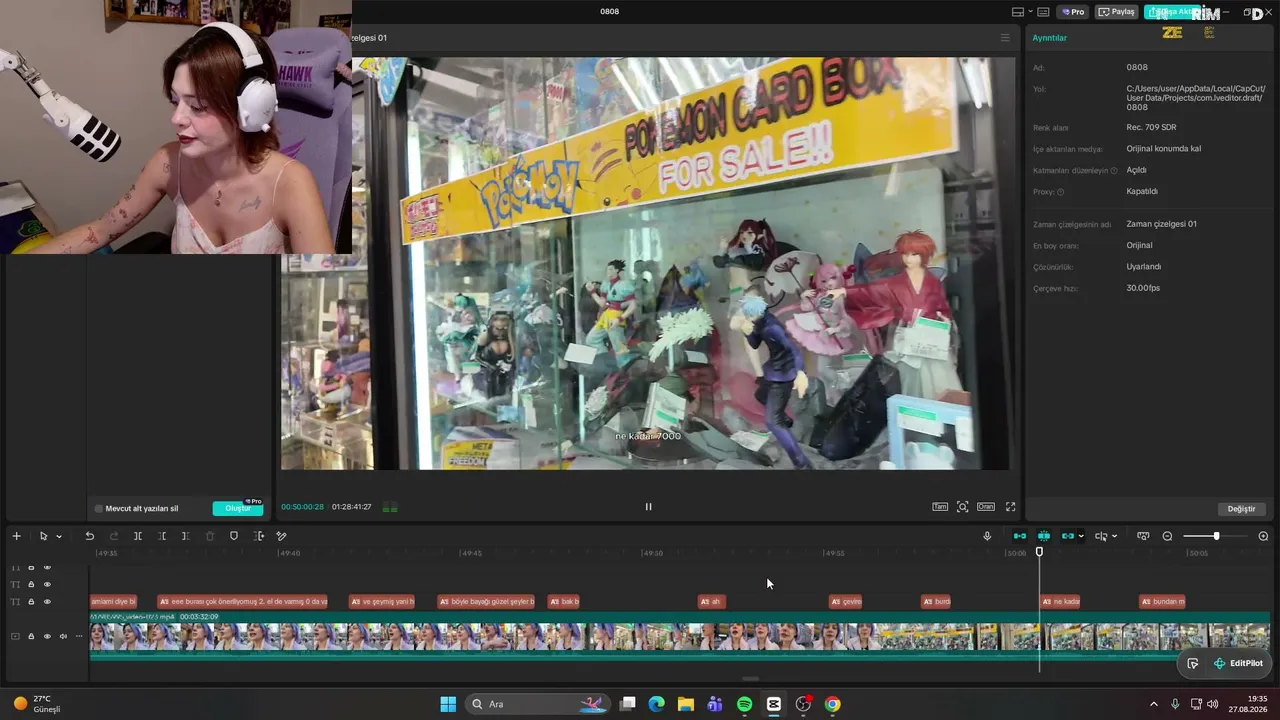Trim left of playhead with delete-left tool

click(x=162, y=536)
